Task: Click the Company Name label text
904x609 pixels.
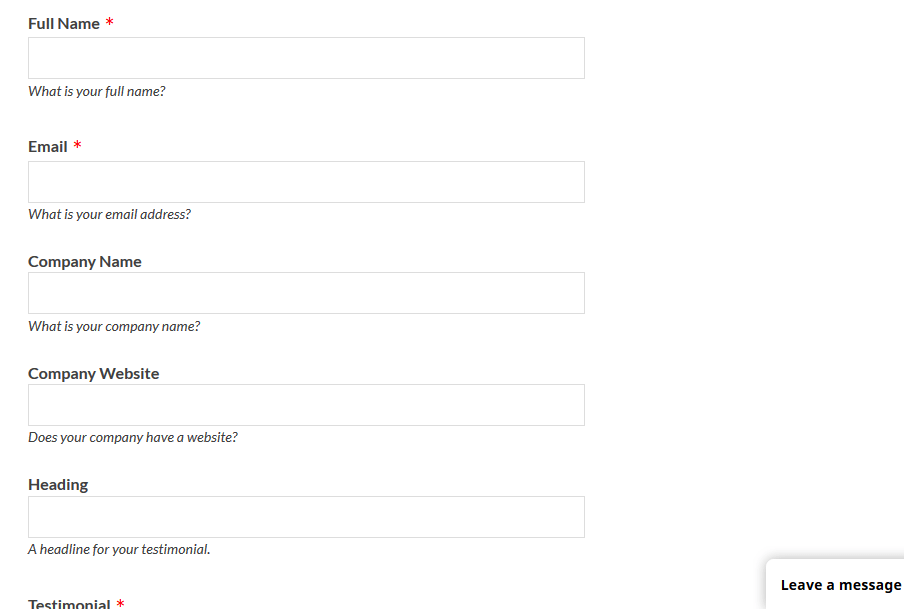Action: click(x=85, y=262)
